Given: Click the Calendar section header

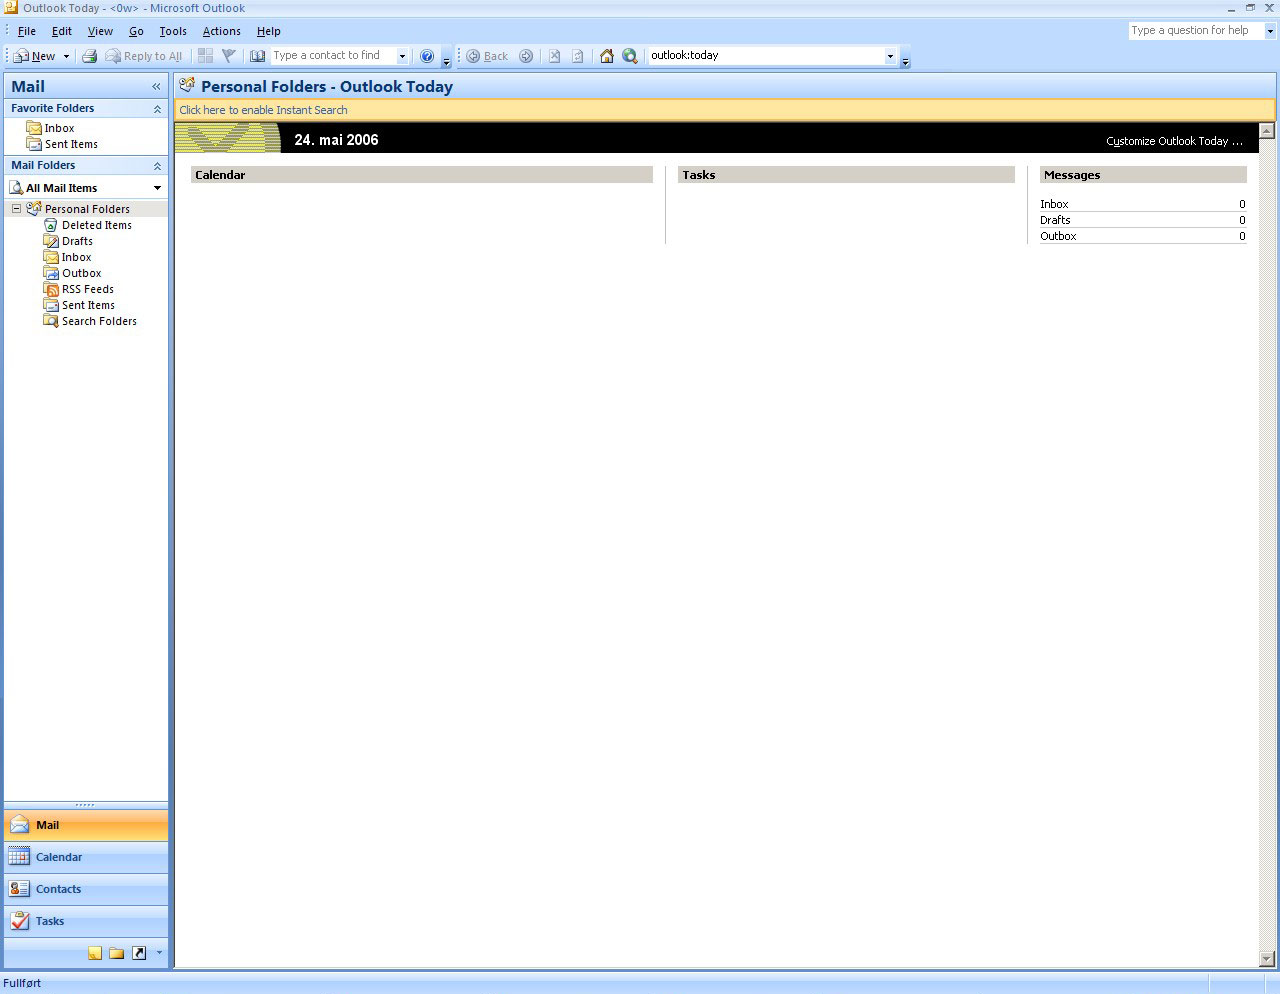Looking at the screenshot, I should (421, 175).
